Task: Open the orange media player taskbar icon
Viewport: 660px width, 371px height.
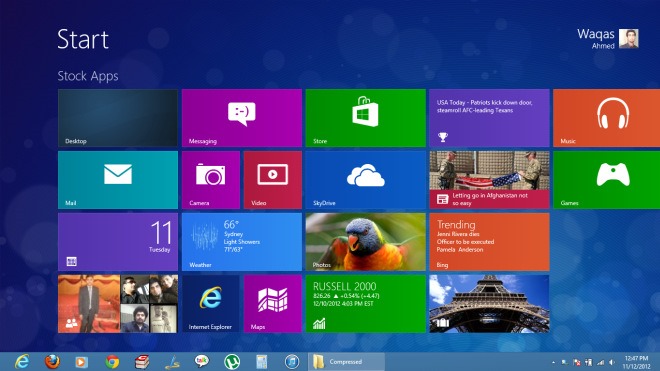Action: (x=82, y=362)
